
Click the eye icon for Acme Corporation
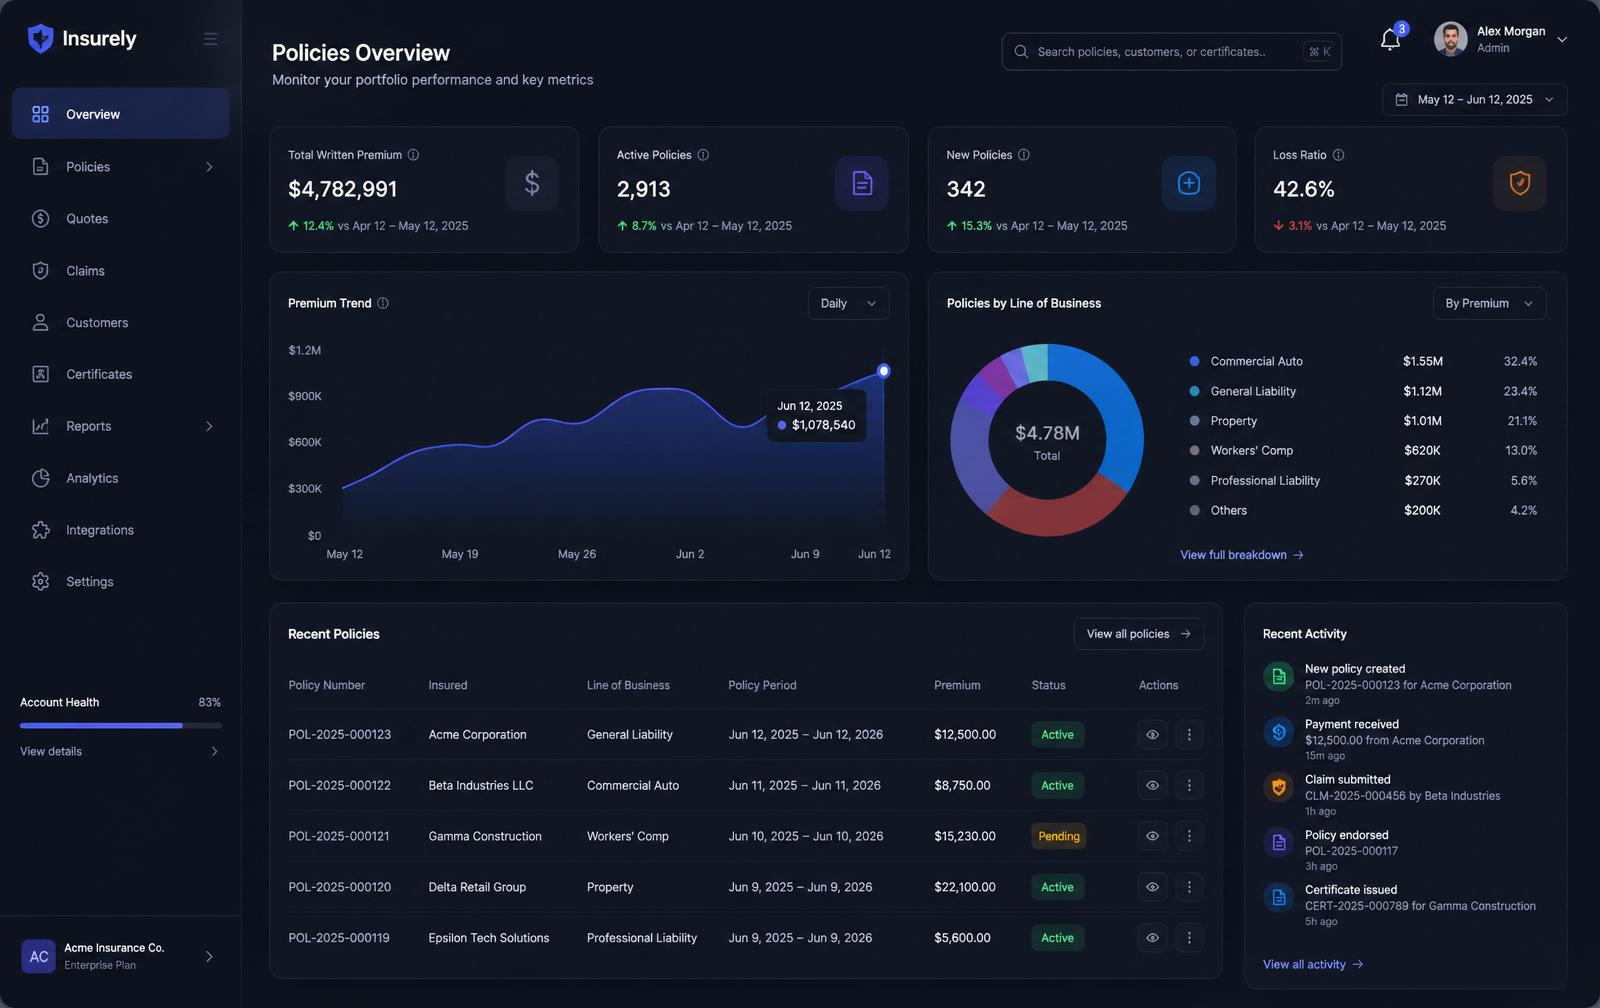point(1152,735)
